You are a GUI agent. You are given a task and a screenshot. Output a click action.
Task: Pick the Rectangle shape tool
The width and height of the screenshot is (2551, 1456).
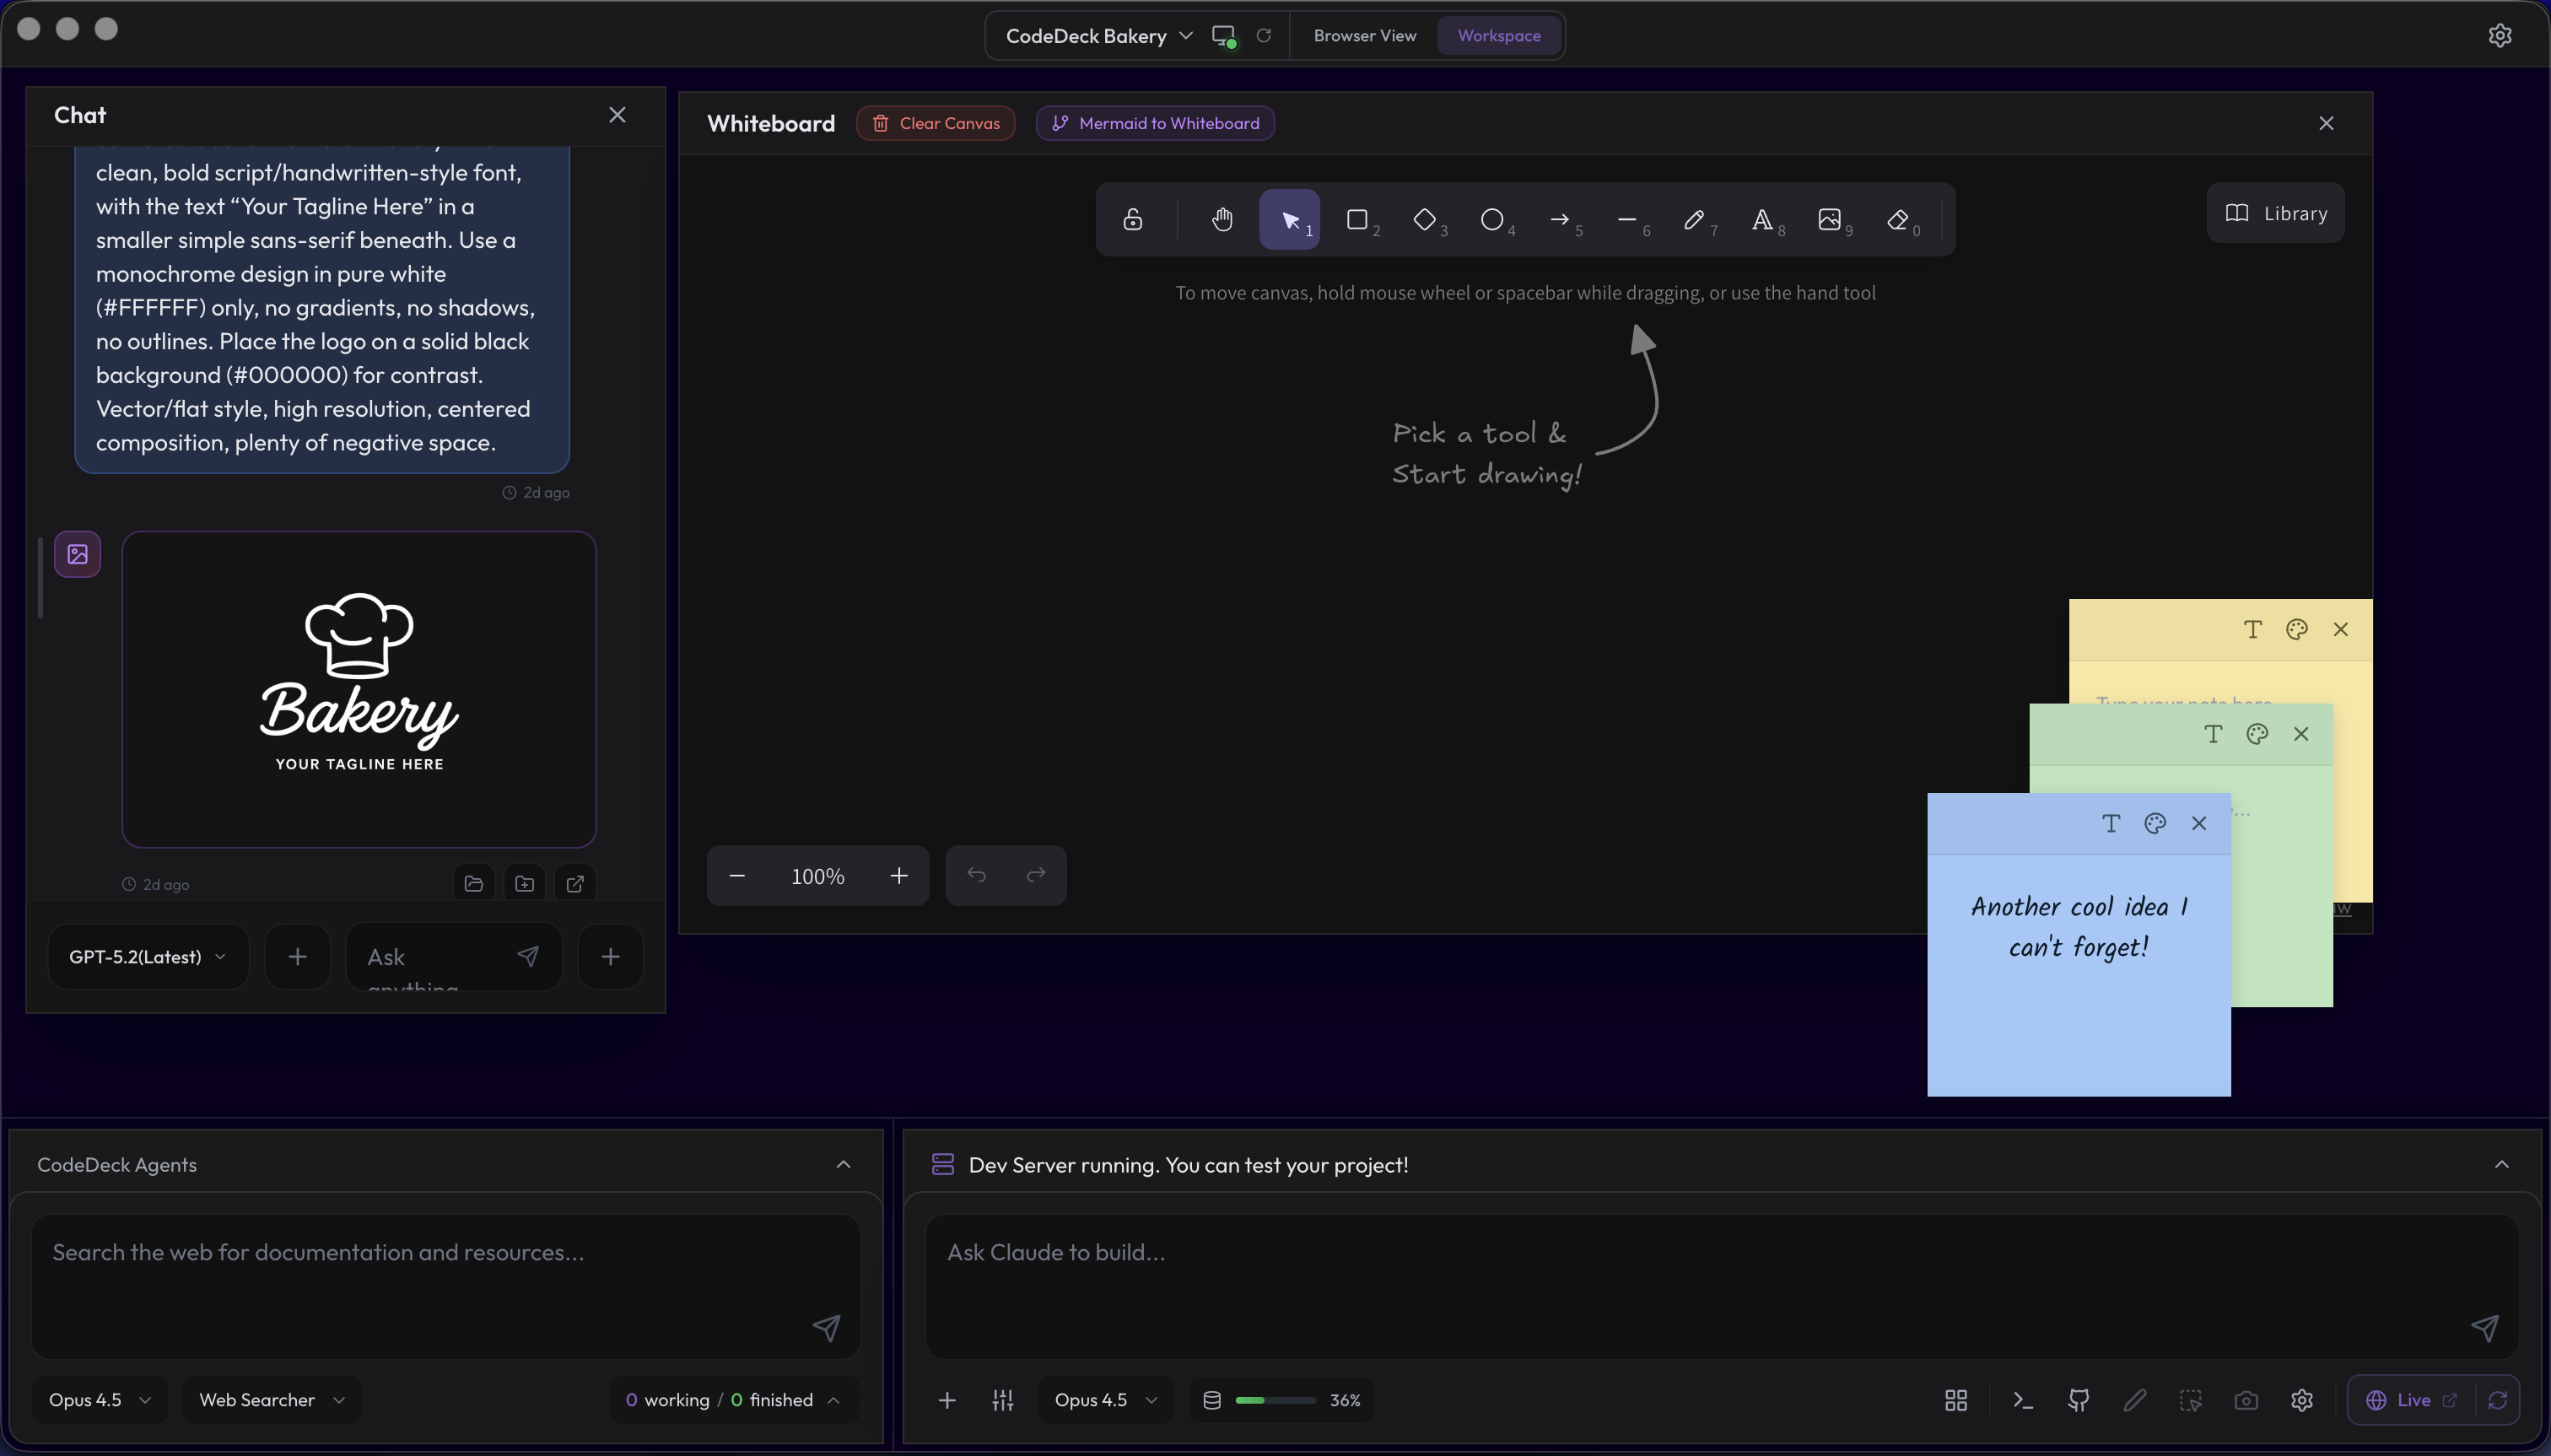tap(1359, 219)
